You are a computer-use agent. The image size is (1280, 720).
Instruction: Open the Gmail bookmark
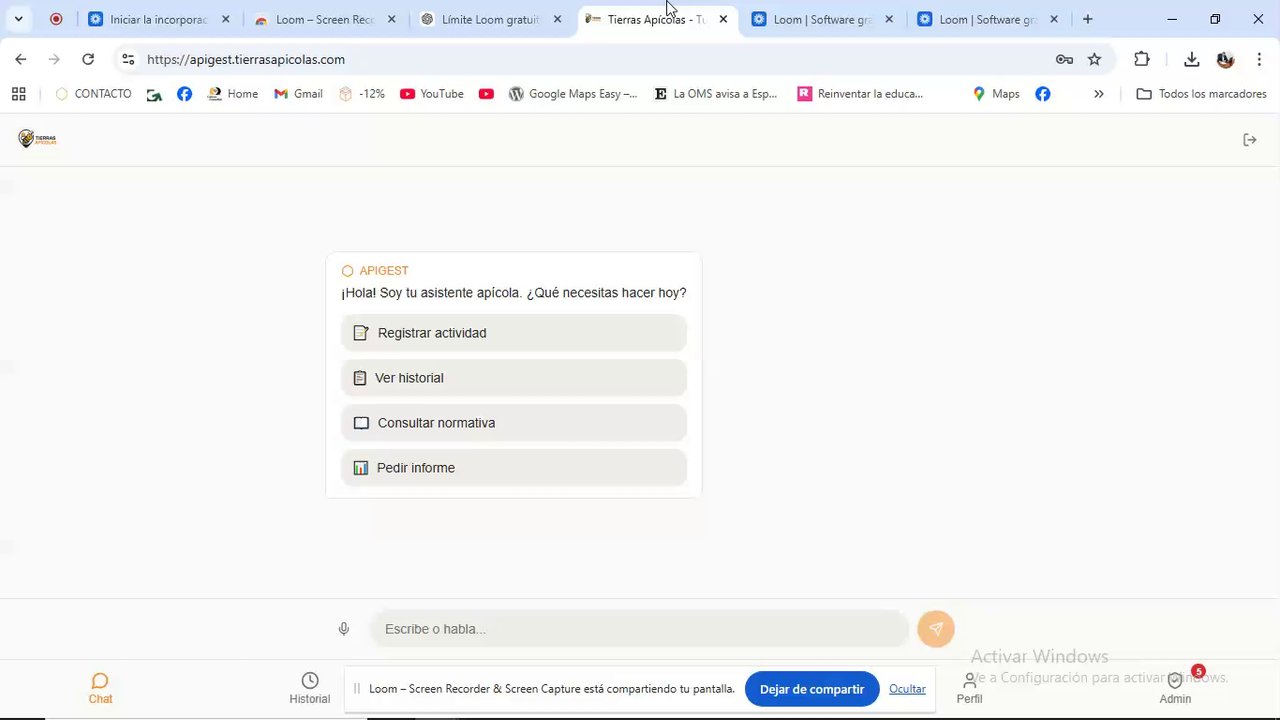point(298,94)
